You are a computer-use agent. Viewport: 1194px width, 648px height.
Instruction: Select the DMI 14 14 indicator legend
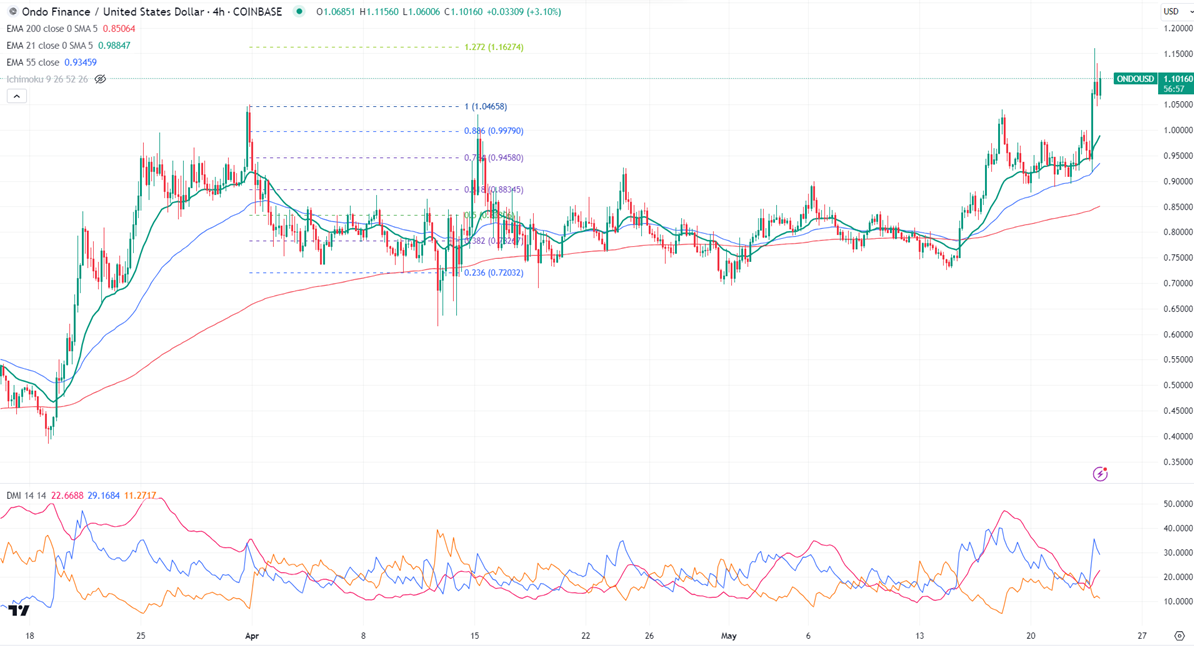(27, 496)
